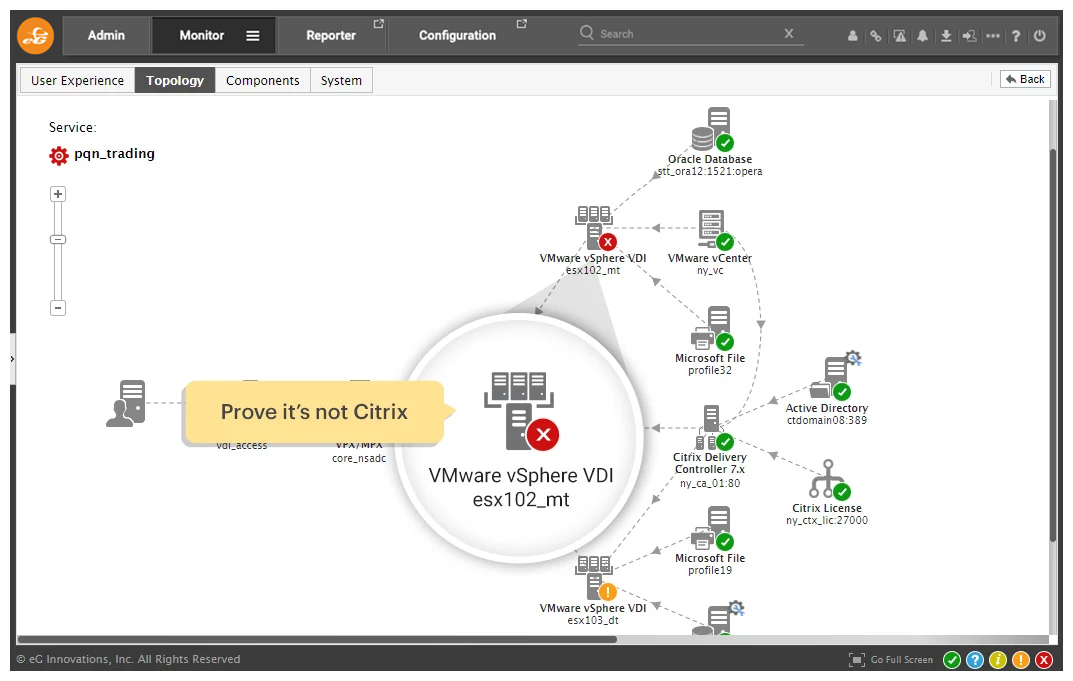Open the three-dots more options icon
Viewport: 1073px width, 681px height.
[993, 36]
